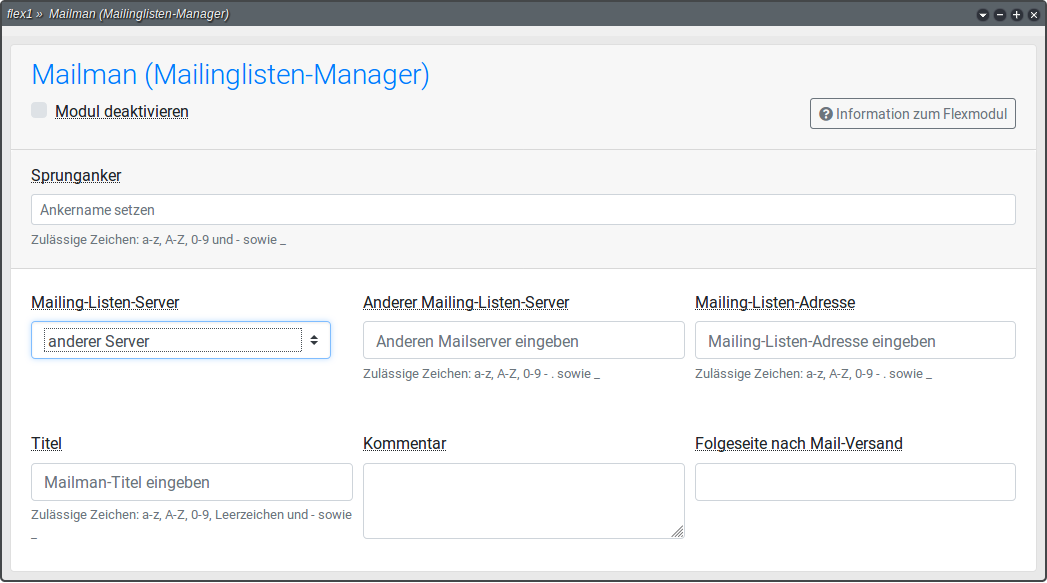Focus the Mailman-Titel input field
Image resolution: width=1047 pixels, height=583 pixels.
click(x=191, y=482)
